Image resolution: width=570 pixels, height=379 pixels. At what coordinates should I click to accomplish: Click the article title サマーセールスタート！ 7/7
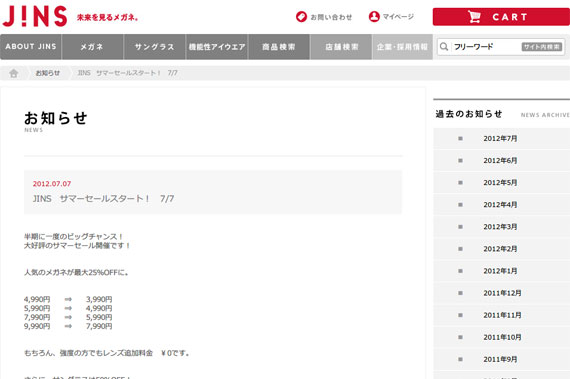[103, 199]
